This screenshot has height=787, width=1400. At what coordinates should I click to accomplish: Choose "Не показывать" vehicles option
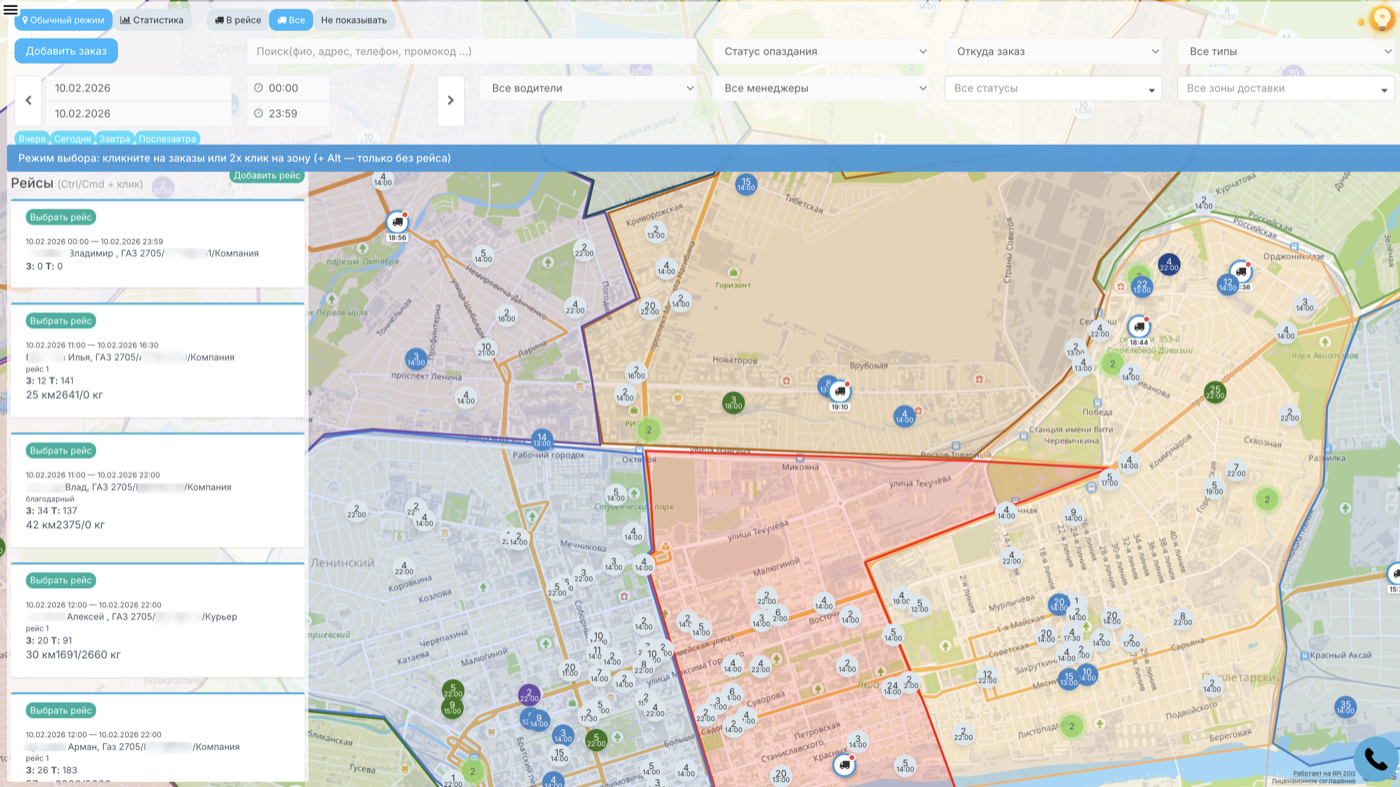coord(354,20)
